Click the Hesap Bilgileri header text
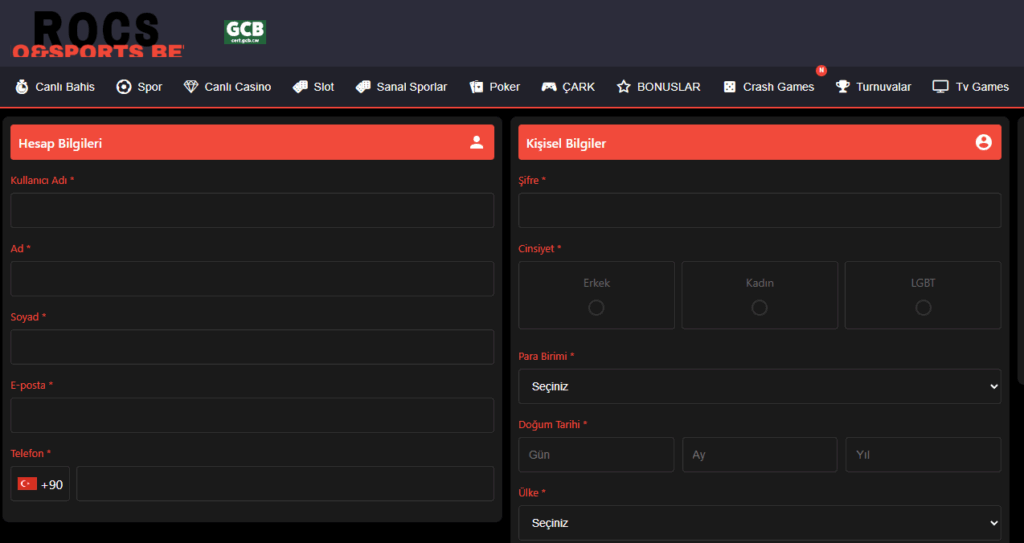Screen dimensions: 1024x543 pyautogui.click(x=60, y=143)
